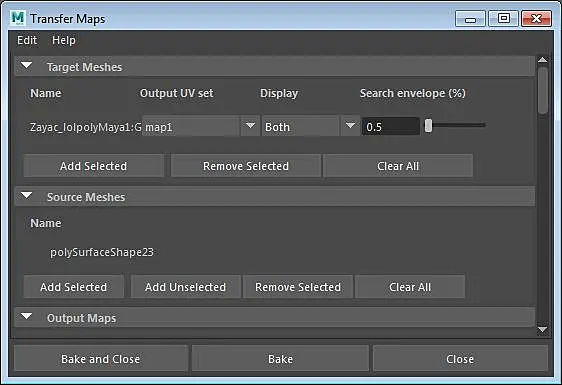Select polySurfaceShape23 in source list
This screenshot has width=562, height=385.
tap(102, 252)
